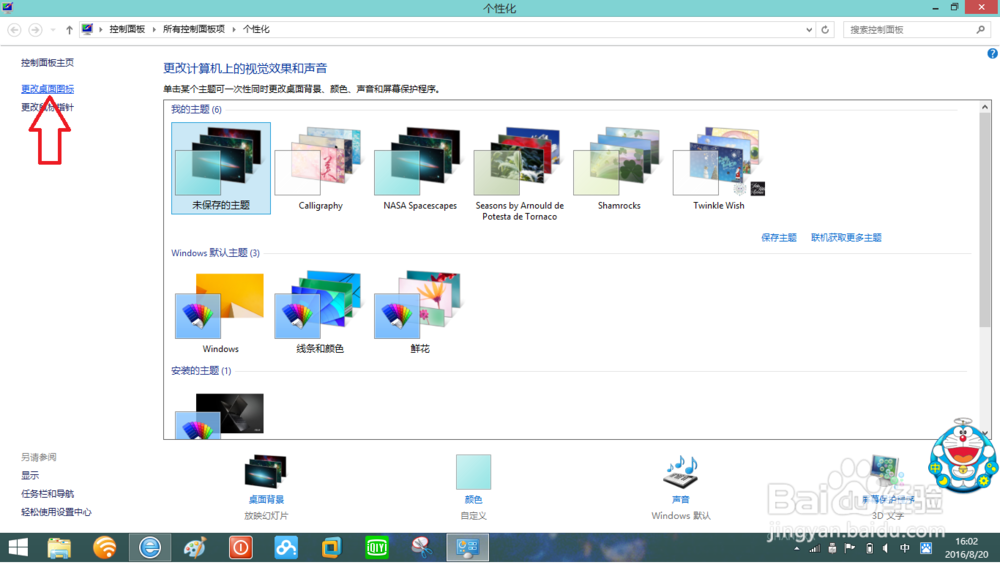
Task: Open the blue cloud taskbar app
Action: 286,548
